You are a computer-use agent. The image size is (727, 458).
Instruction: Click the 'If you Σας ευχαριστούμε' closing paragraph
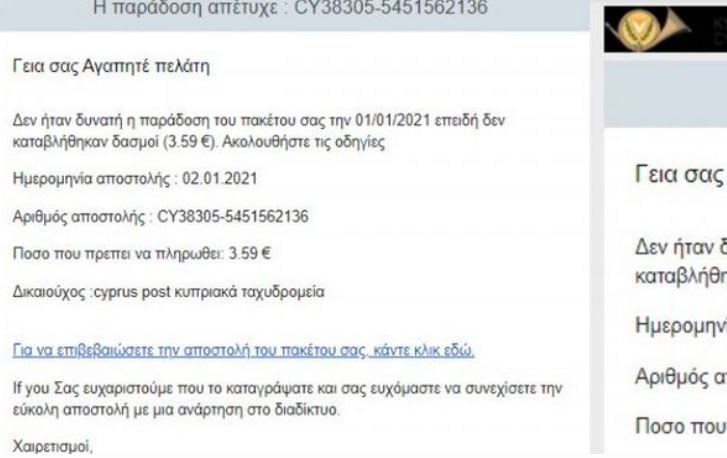coord(287,399)
